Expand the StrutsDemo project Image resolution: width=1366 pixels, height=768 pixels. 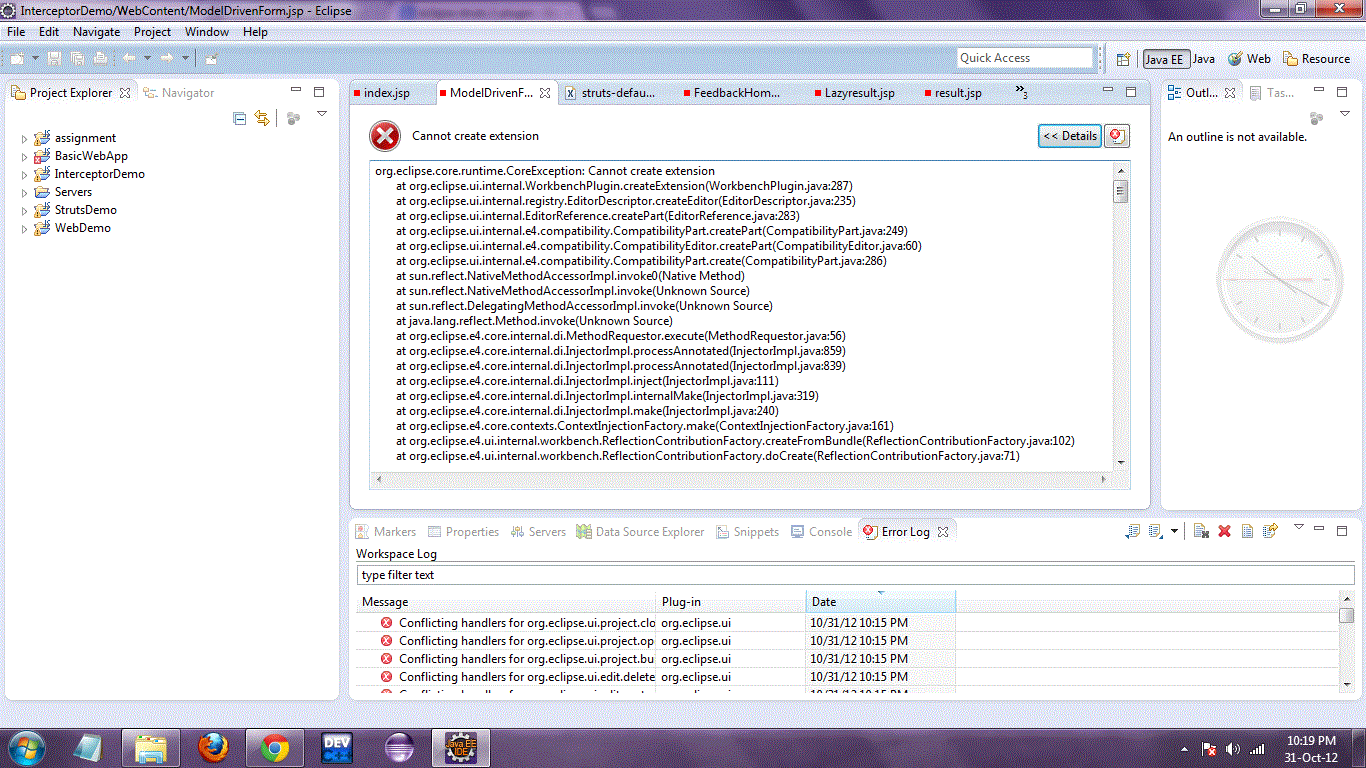(25, 210)
